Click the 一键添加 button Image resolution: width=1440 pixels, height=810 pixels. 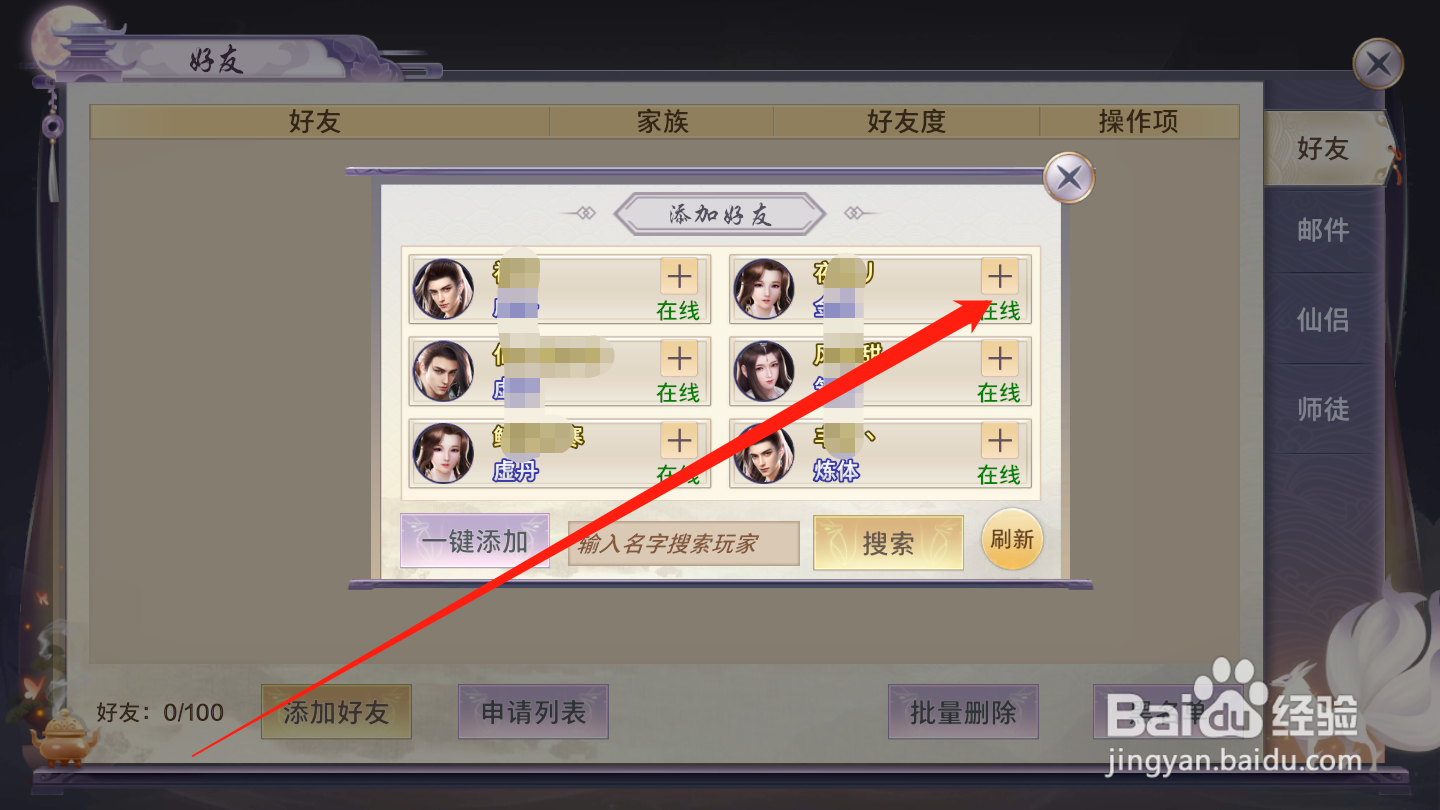click(475, 541)
